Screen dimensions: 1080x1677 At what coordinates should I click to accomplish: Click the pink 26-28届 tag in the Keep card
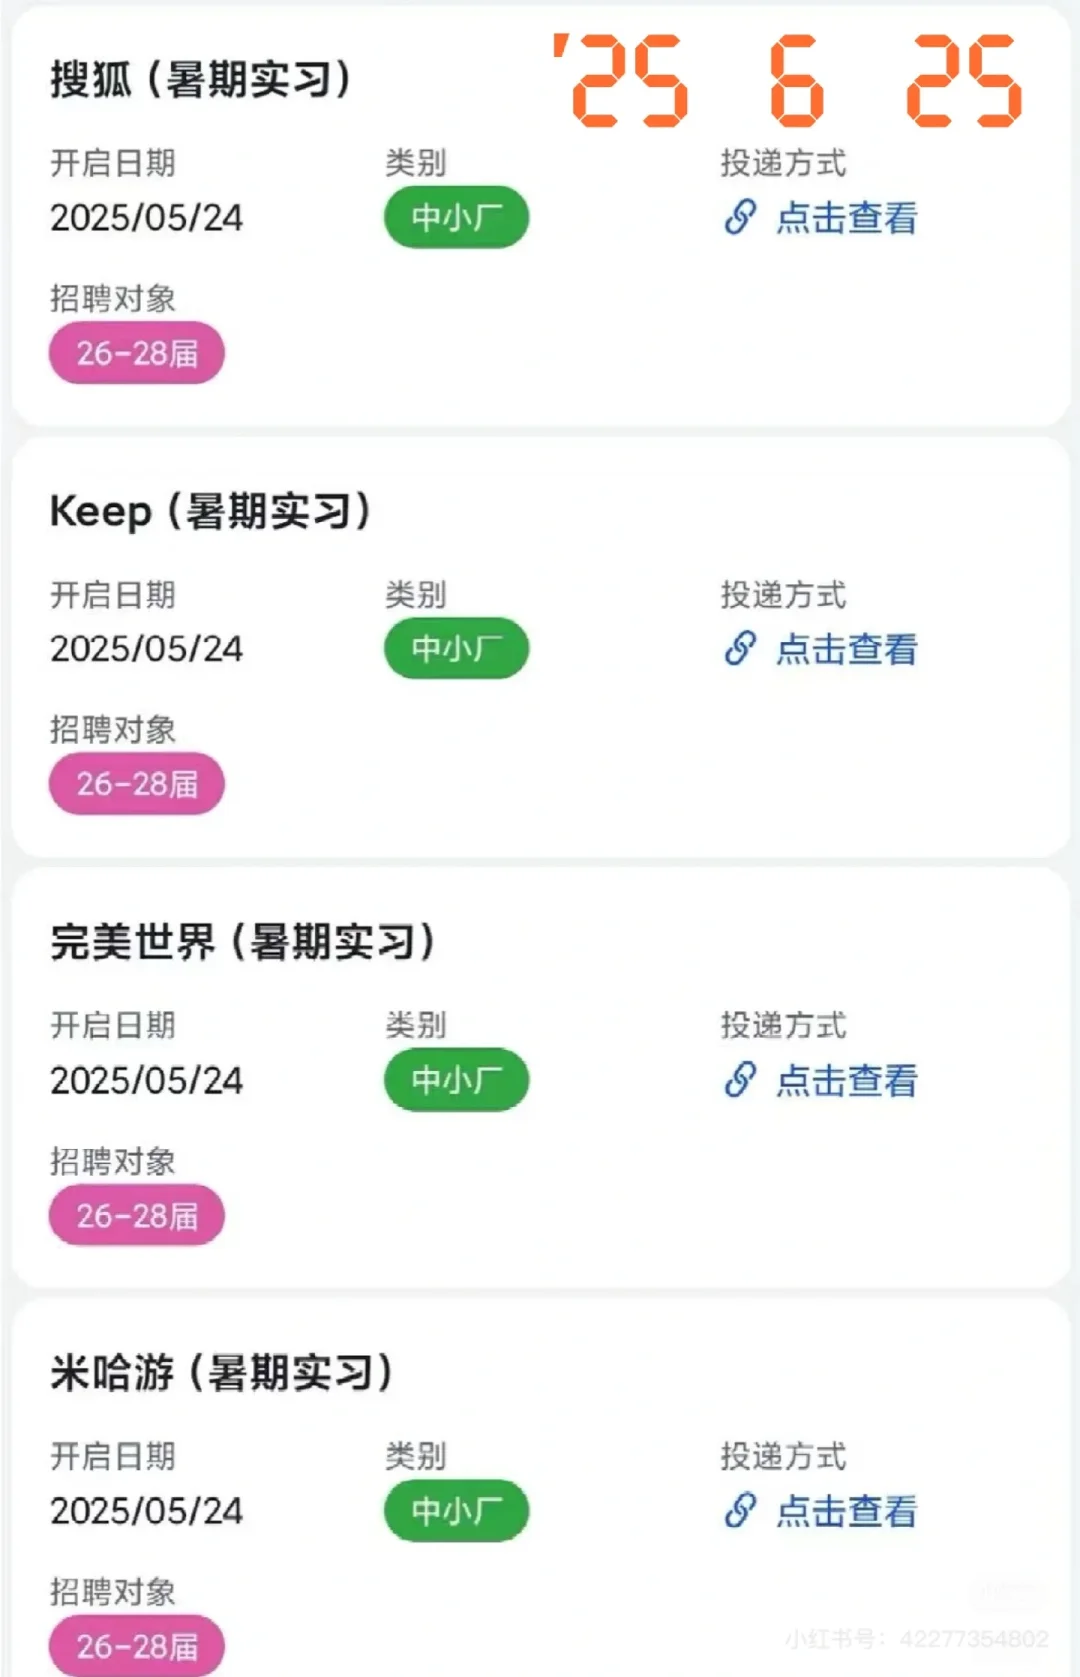tap(137, 783)
